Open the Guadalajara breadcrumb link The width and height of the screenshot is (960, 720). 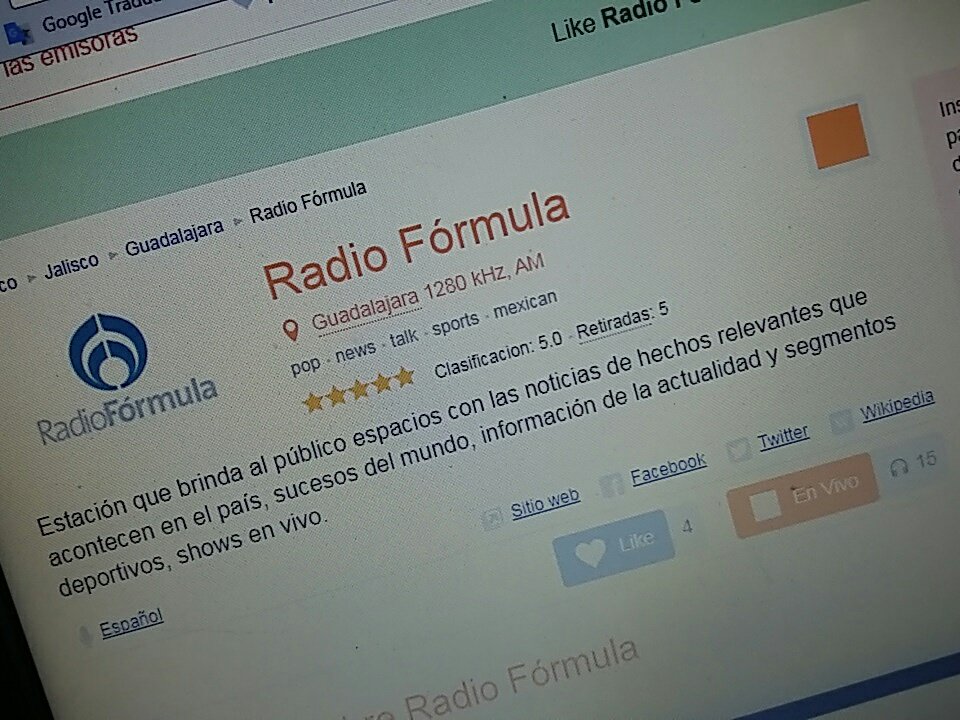[x=174, y=238]
